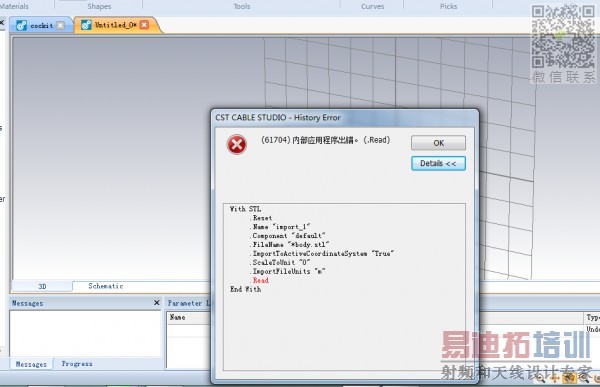This screenshot has height=387, width=600.
Task: Switch to the Schematic view tab
Action: (x=106, y=286)
